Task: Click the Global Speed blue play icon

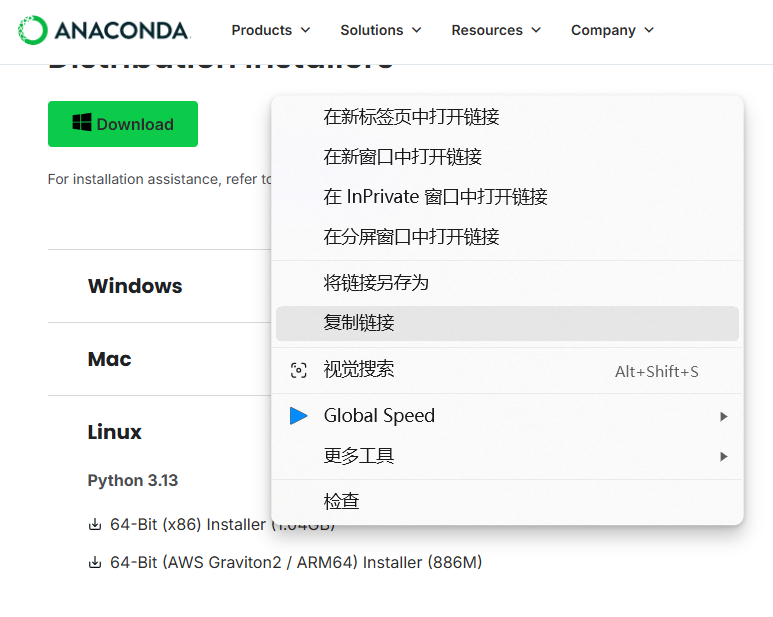Action: [298, 416]
